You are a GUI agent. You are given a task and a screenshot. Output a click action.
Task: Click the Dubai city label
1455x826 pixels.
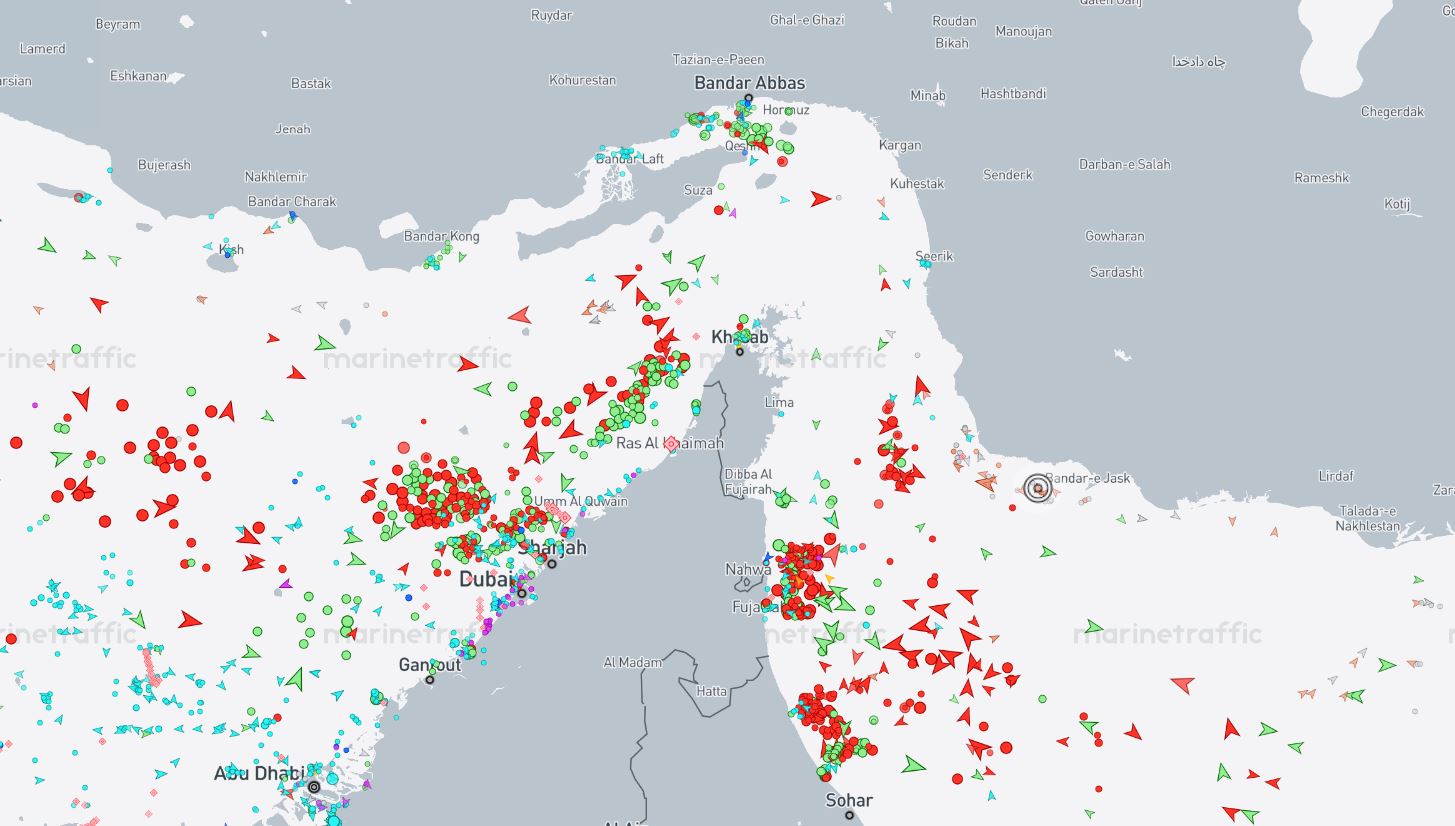[484, 579]
